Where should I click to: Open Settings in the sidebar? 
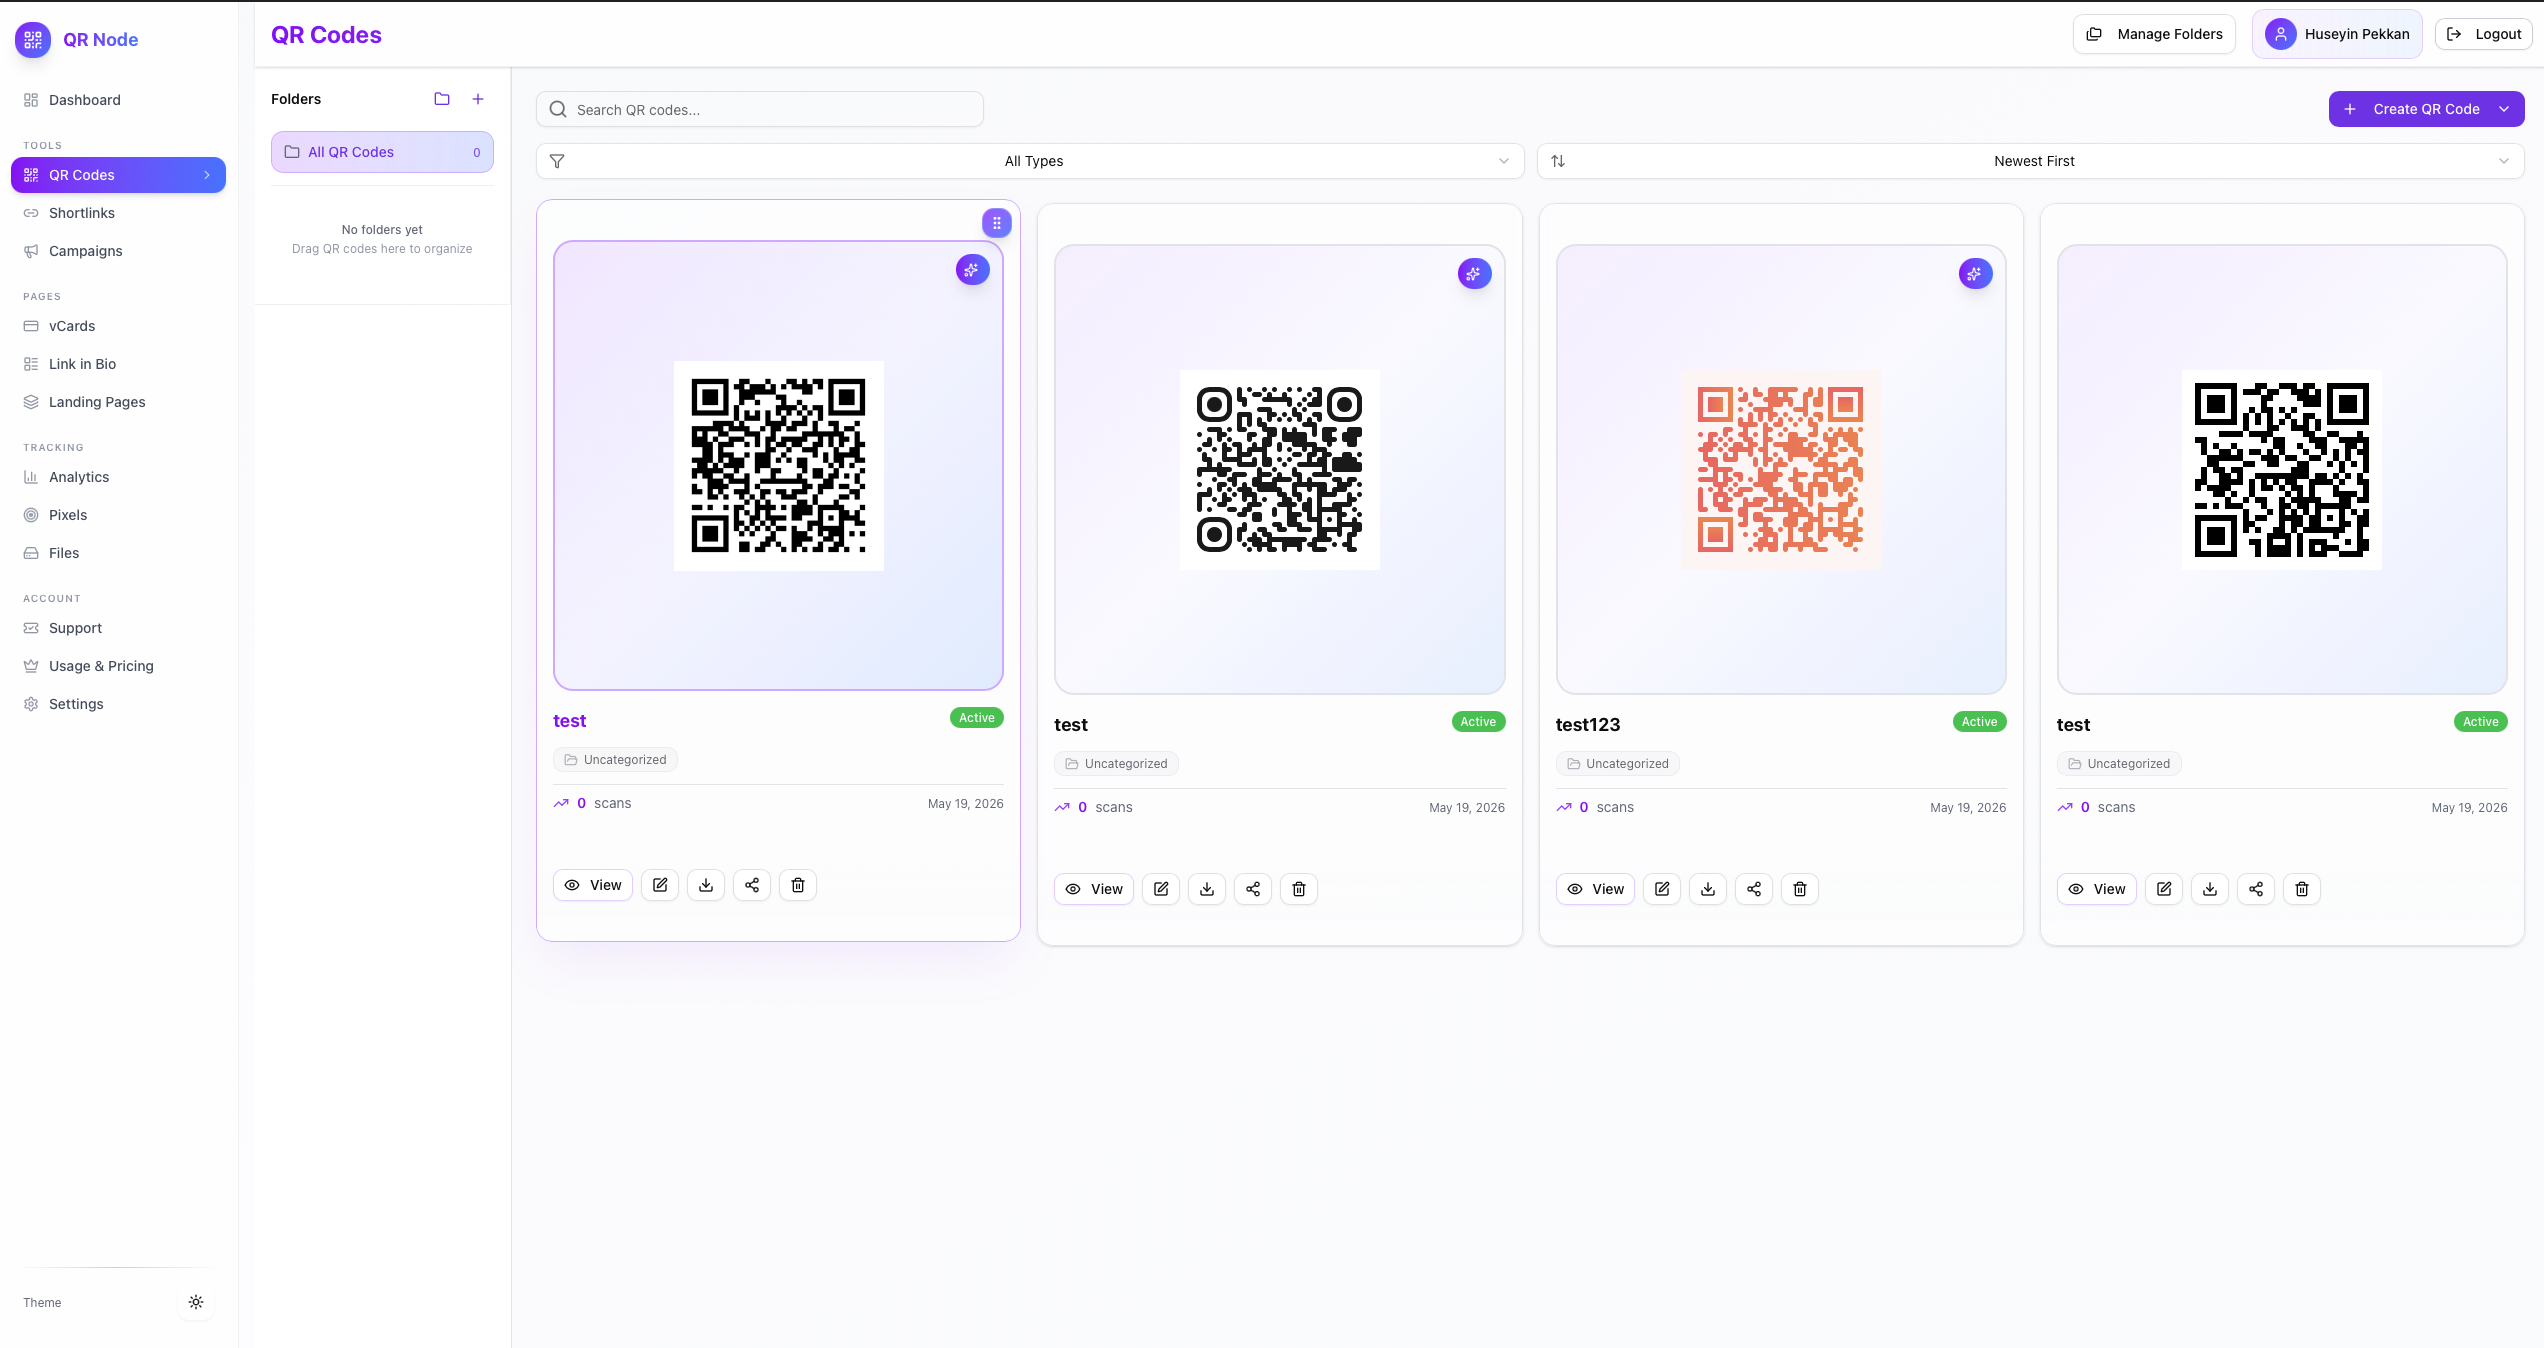click(118, 704)
